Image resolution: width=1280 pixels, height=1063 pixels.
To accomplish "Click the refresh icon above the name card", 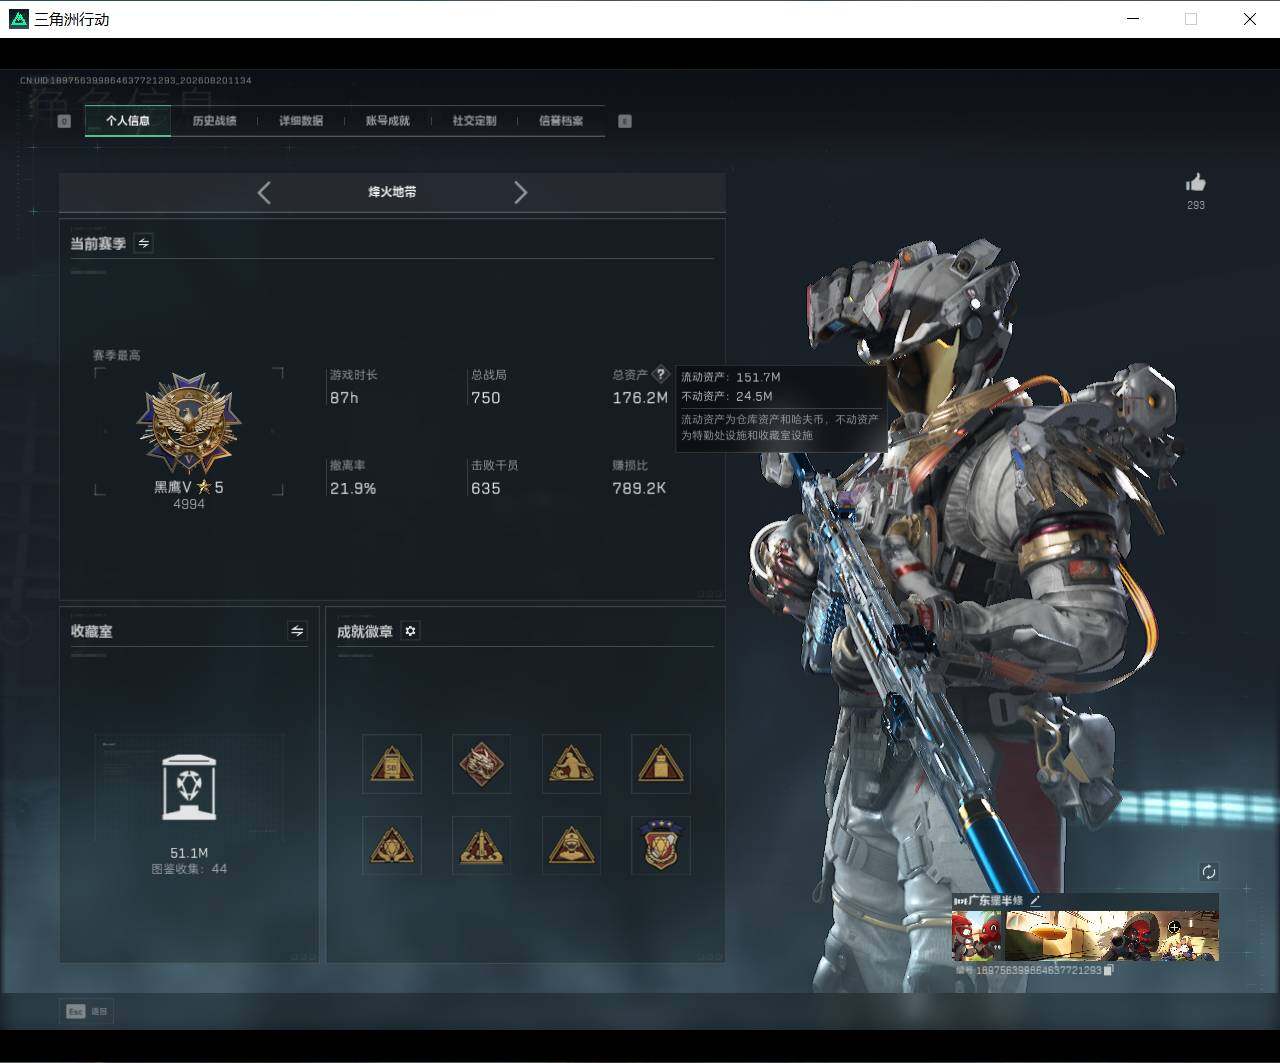I will point(1209,872).
